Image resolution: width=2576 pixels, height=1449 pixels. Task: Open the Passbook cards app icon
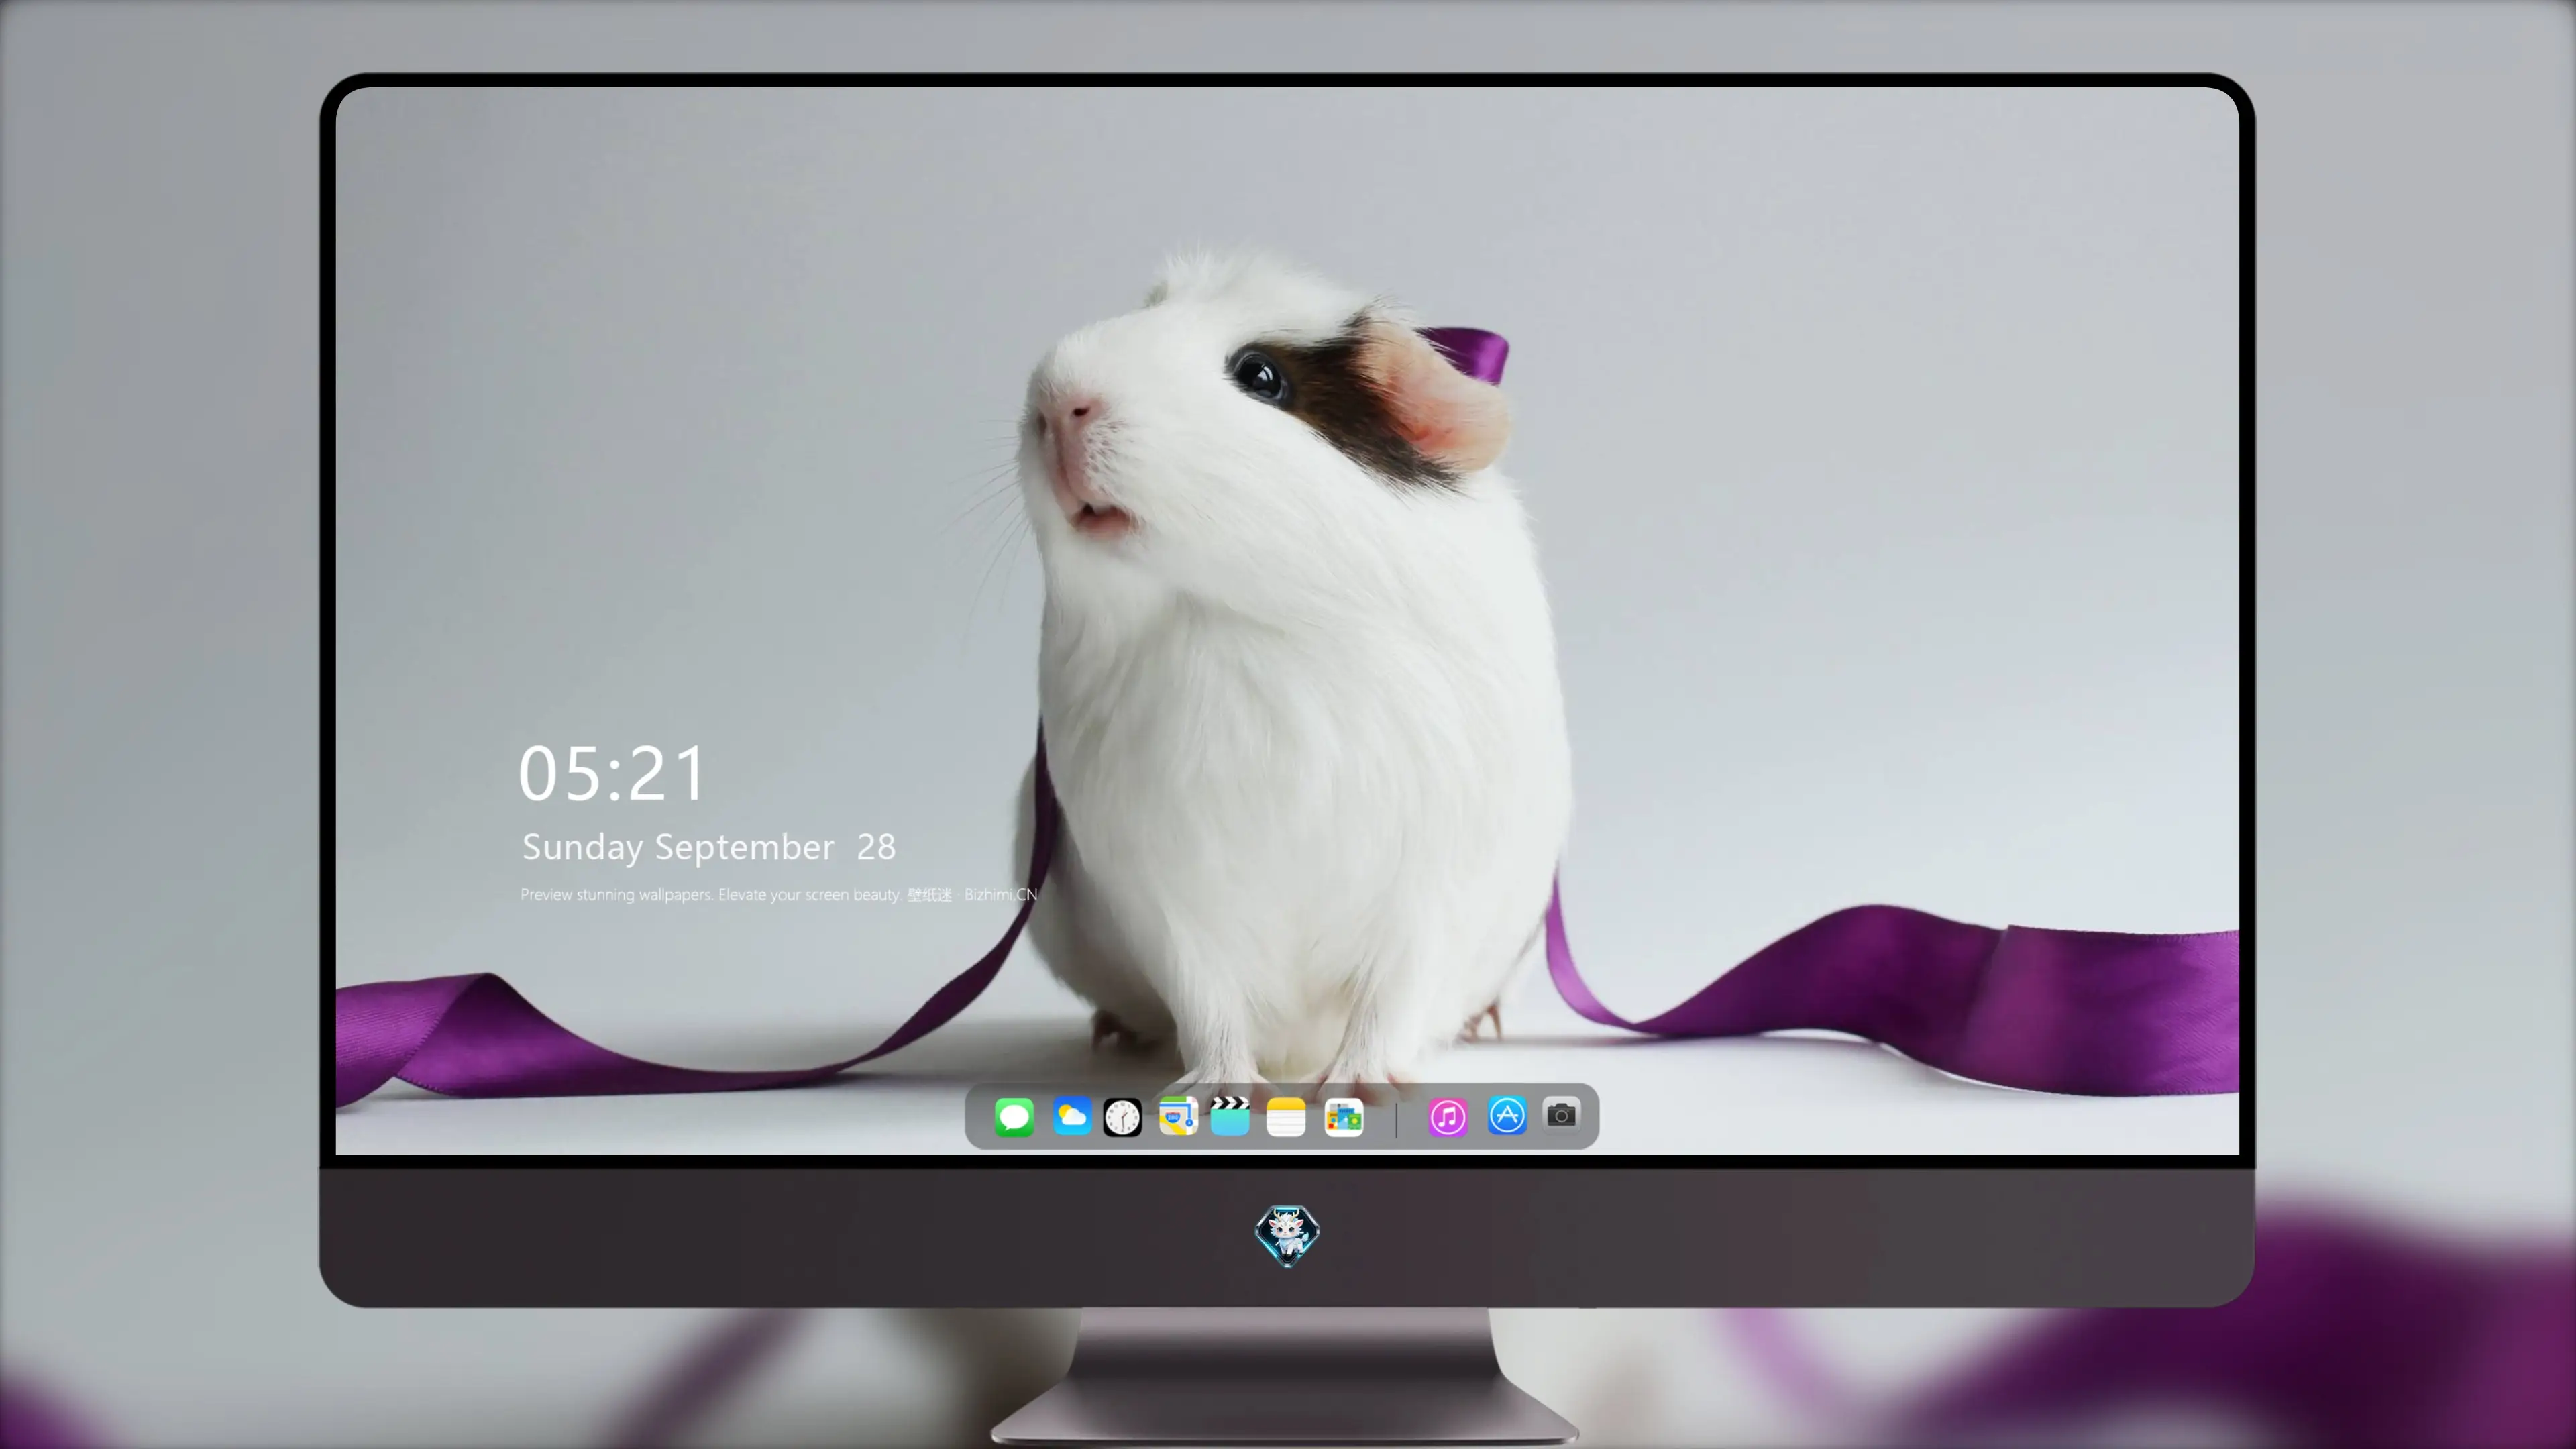[x=1344, y=1117]
